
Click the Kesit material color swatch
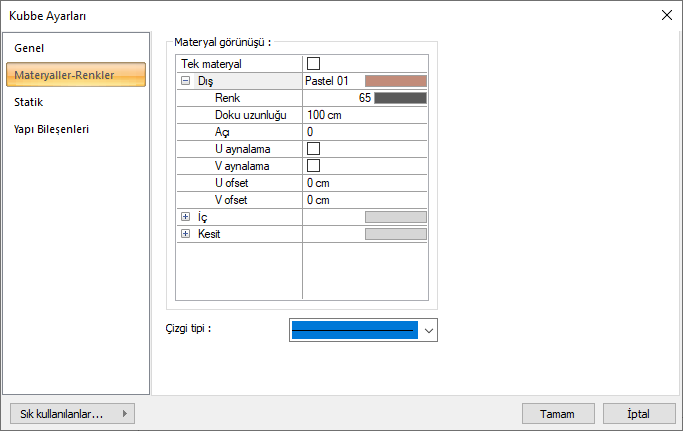pyautogui.click(x=396, y=234)
